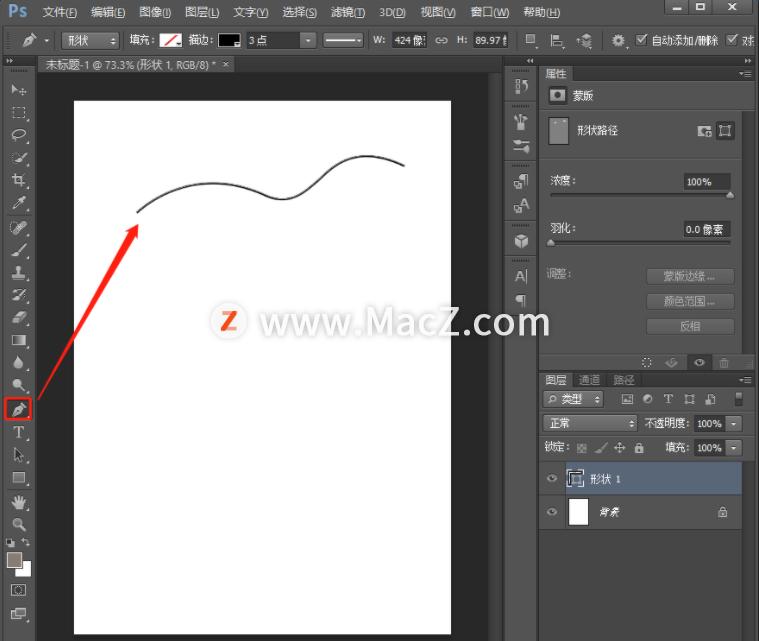This screenshot has width=759, height=641.
Task: Click the 反相 button
Action: tap(690, 327)
